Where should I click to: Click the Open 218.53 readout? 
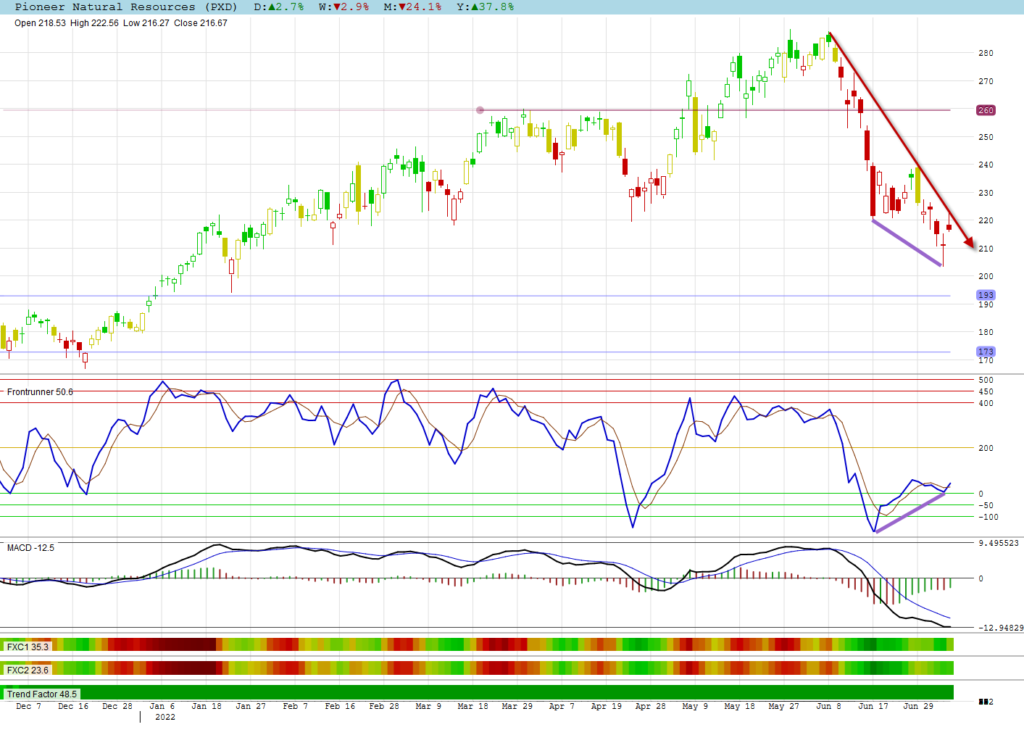[x=40, y=23]
